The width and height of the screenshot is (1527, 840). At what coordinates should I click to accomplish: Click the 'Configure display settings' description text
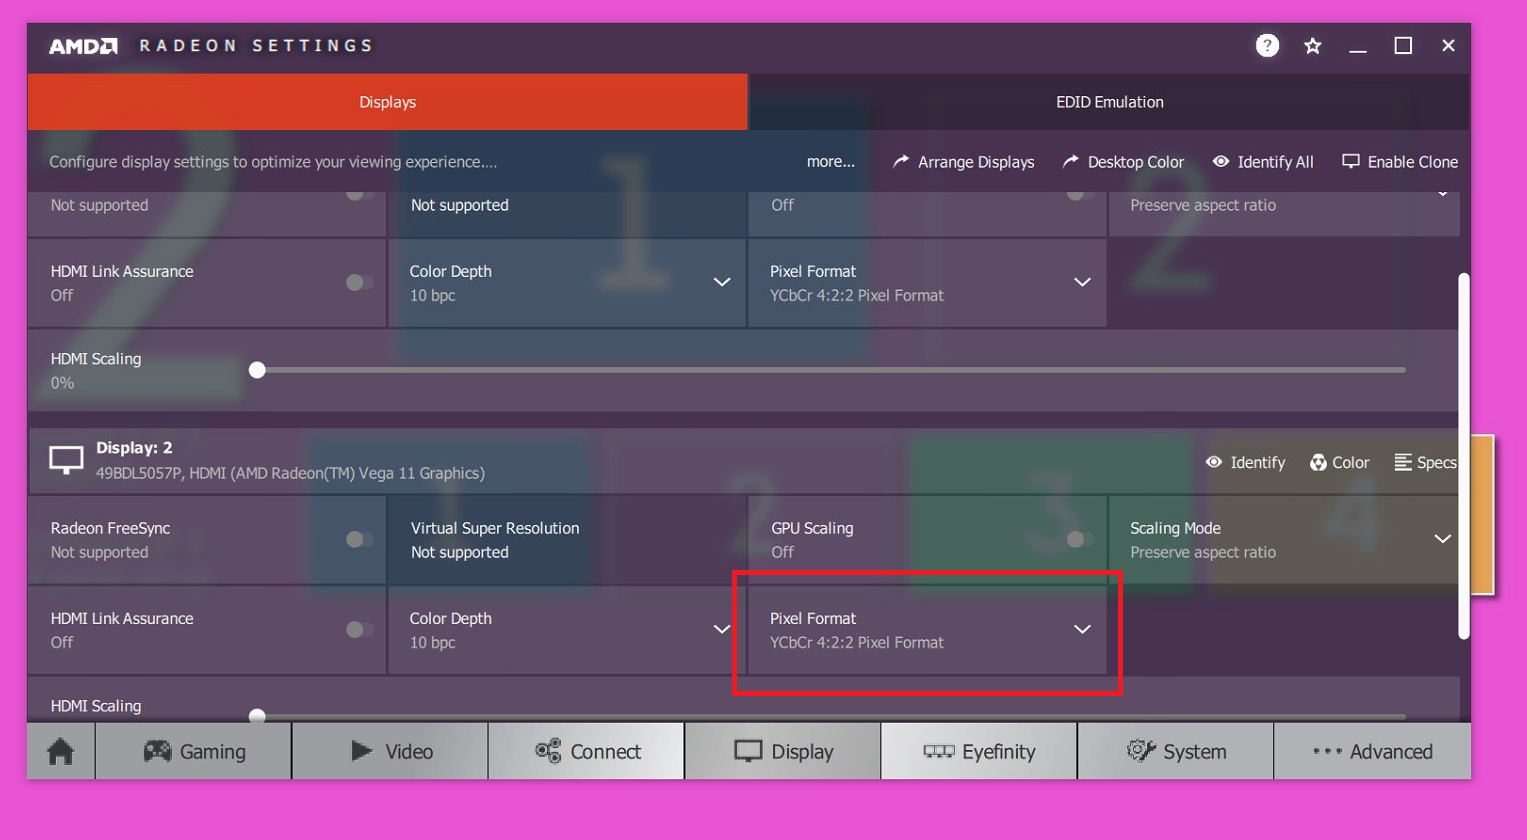point(273,162)
